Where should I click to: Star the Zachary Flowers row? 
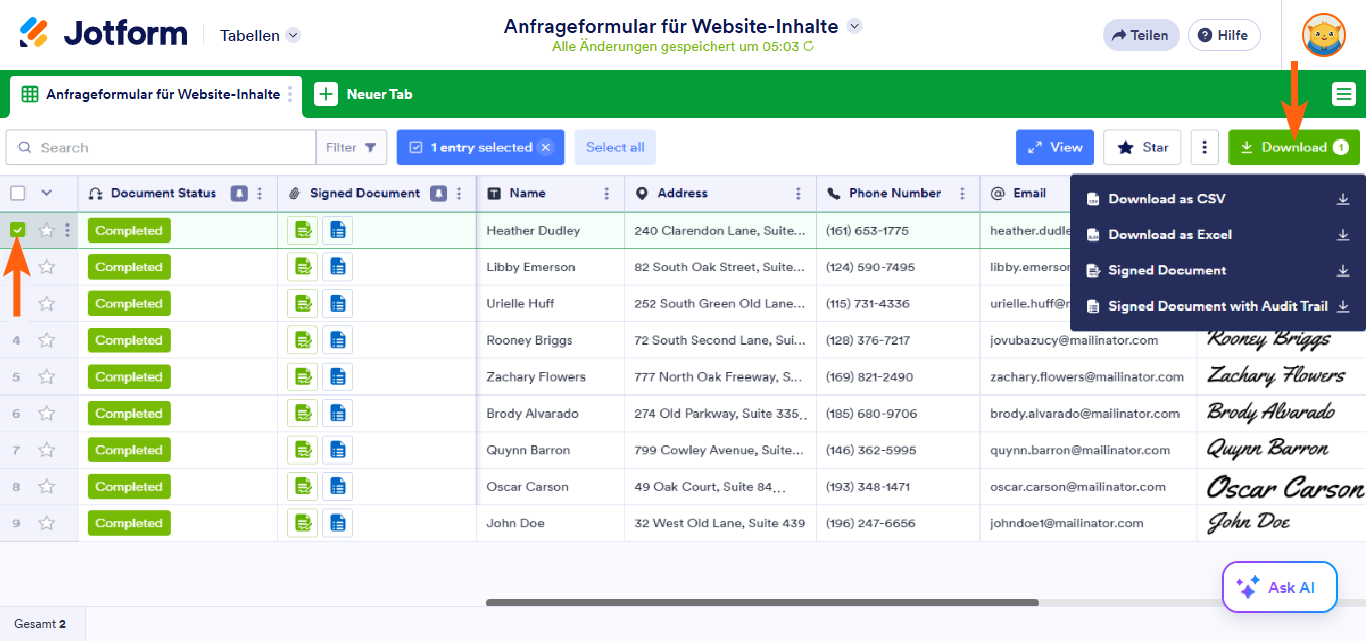[x=46, y=377]
